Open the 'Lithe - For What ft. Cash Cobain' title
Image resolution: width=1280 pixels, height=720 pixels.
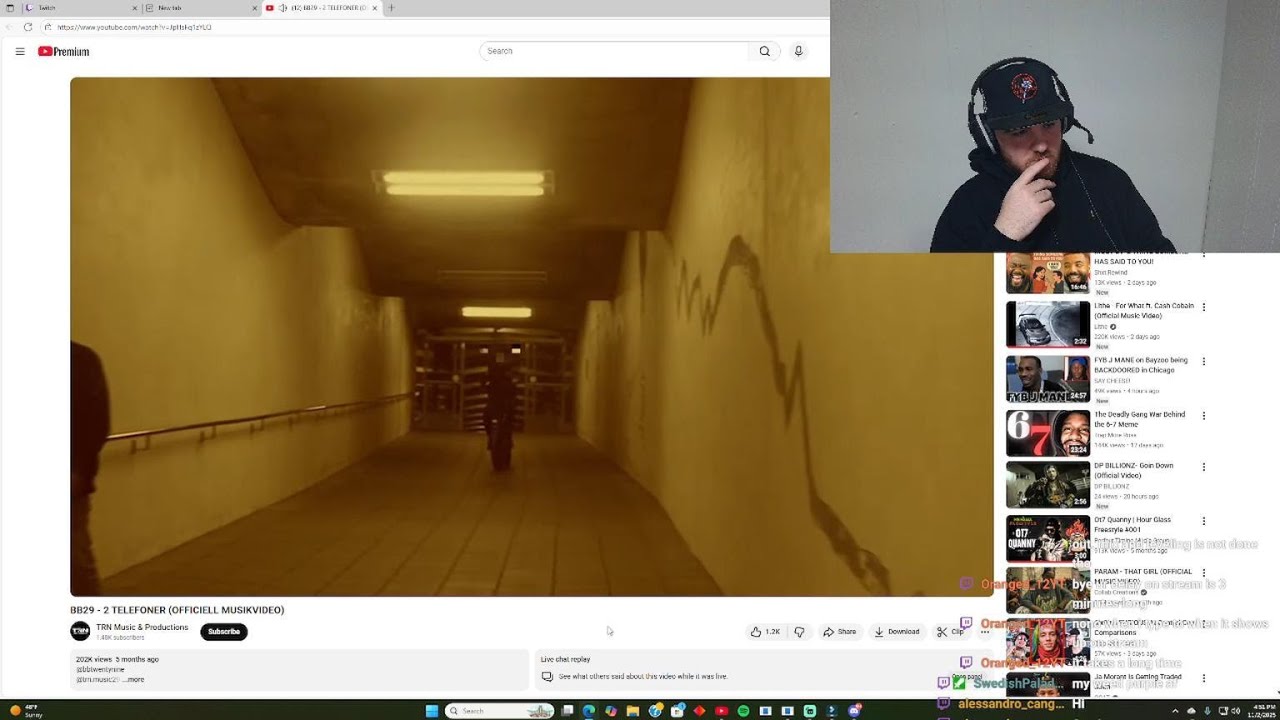pyautogui.click(x=1144, y=311)
